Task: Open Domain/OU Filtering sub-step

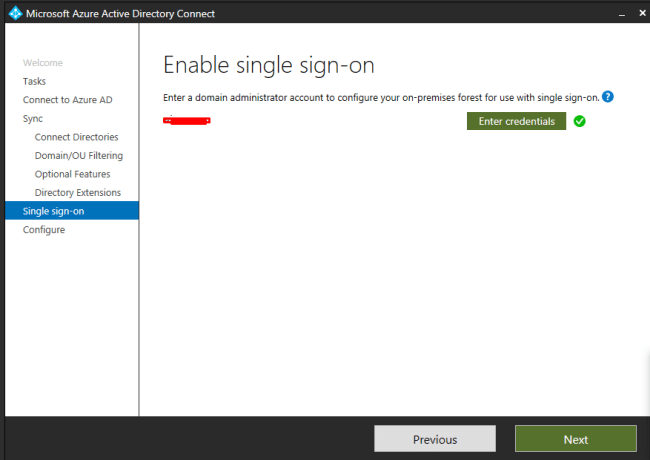Action: coord(79,155)
